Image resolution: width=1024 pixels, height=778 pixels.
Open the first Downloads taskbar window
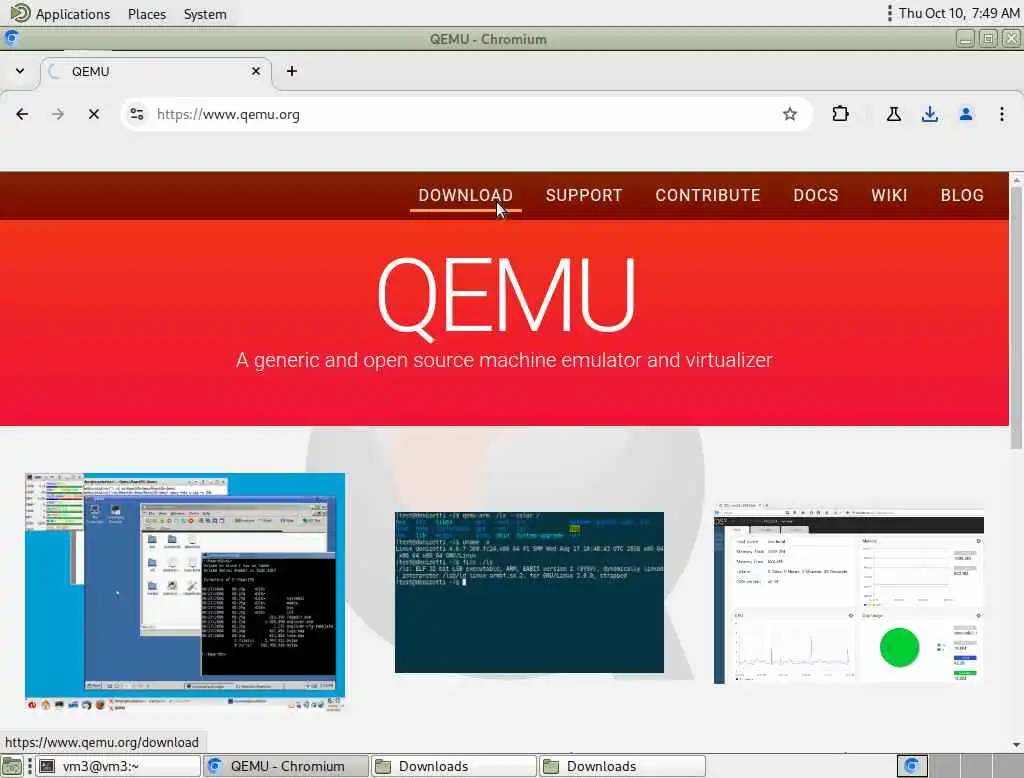[454, 766]
